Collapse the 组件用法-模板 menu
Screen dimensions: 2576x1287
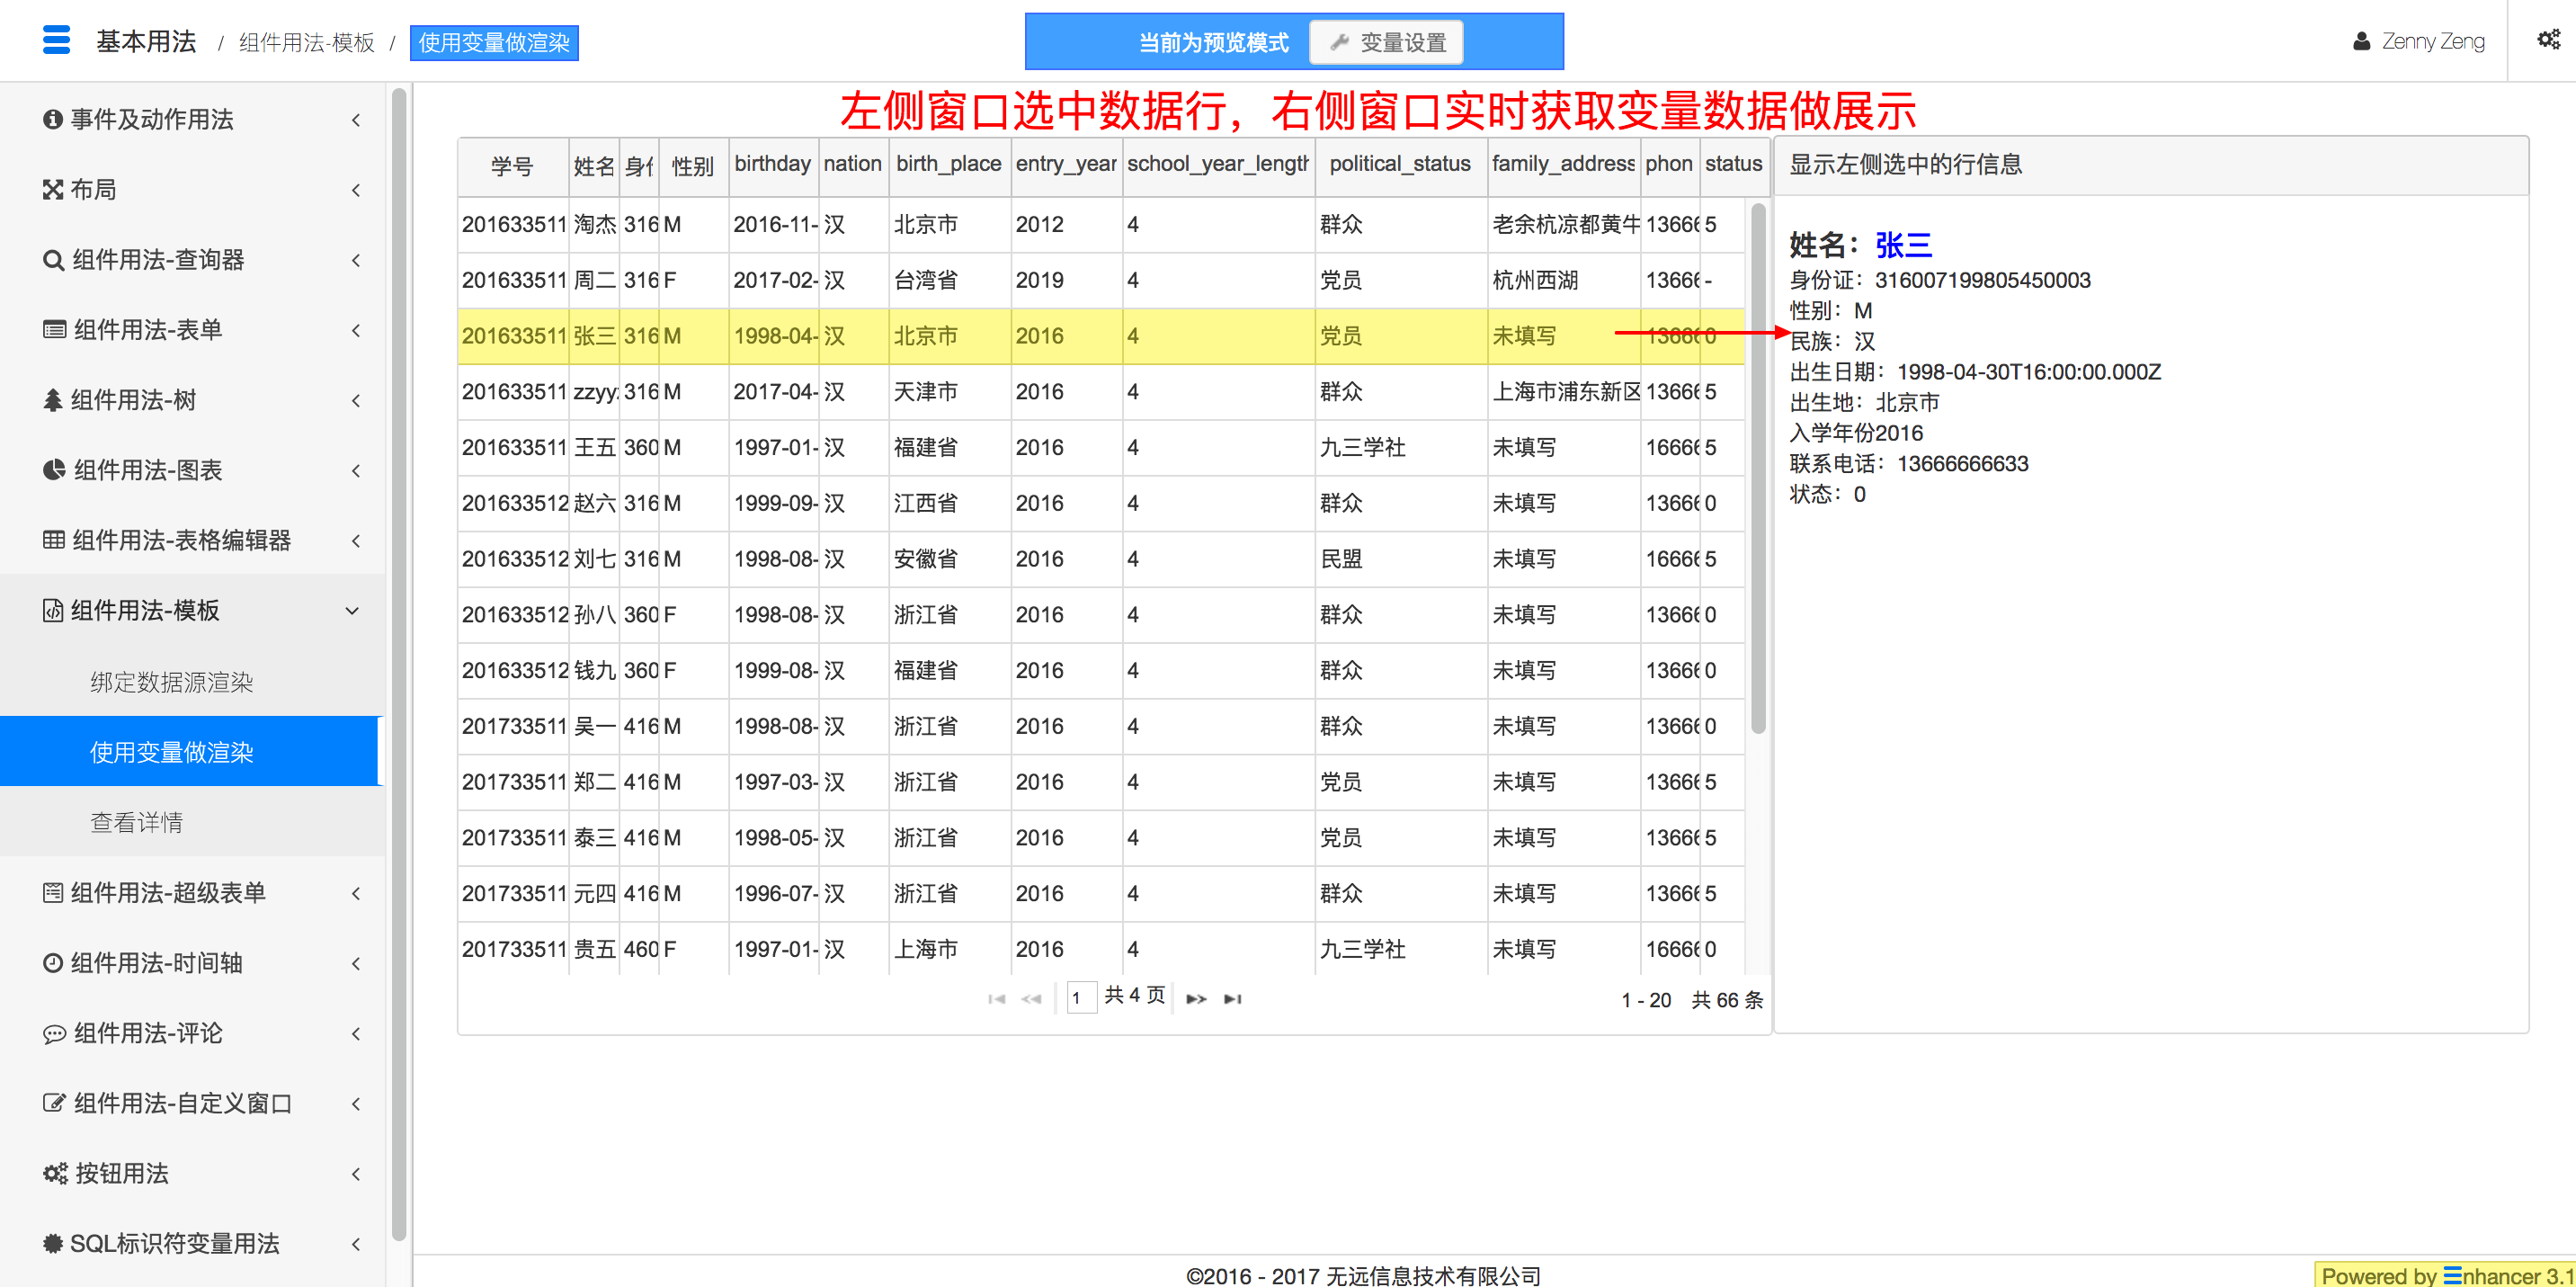pos(352,610)
